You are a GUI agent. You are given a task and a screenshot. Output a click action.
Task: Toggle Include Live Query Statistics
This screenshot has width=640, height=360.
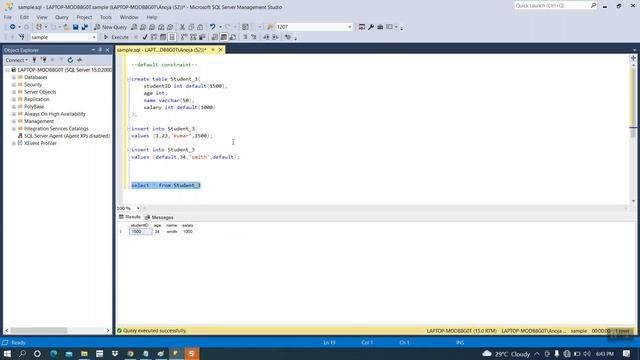click(x=193, y=37)
